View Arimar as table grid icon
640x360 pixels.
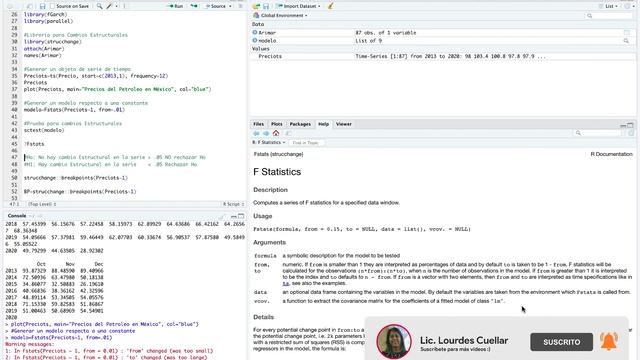(627, 32)
